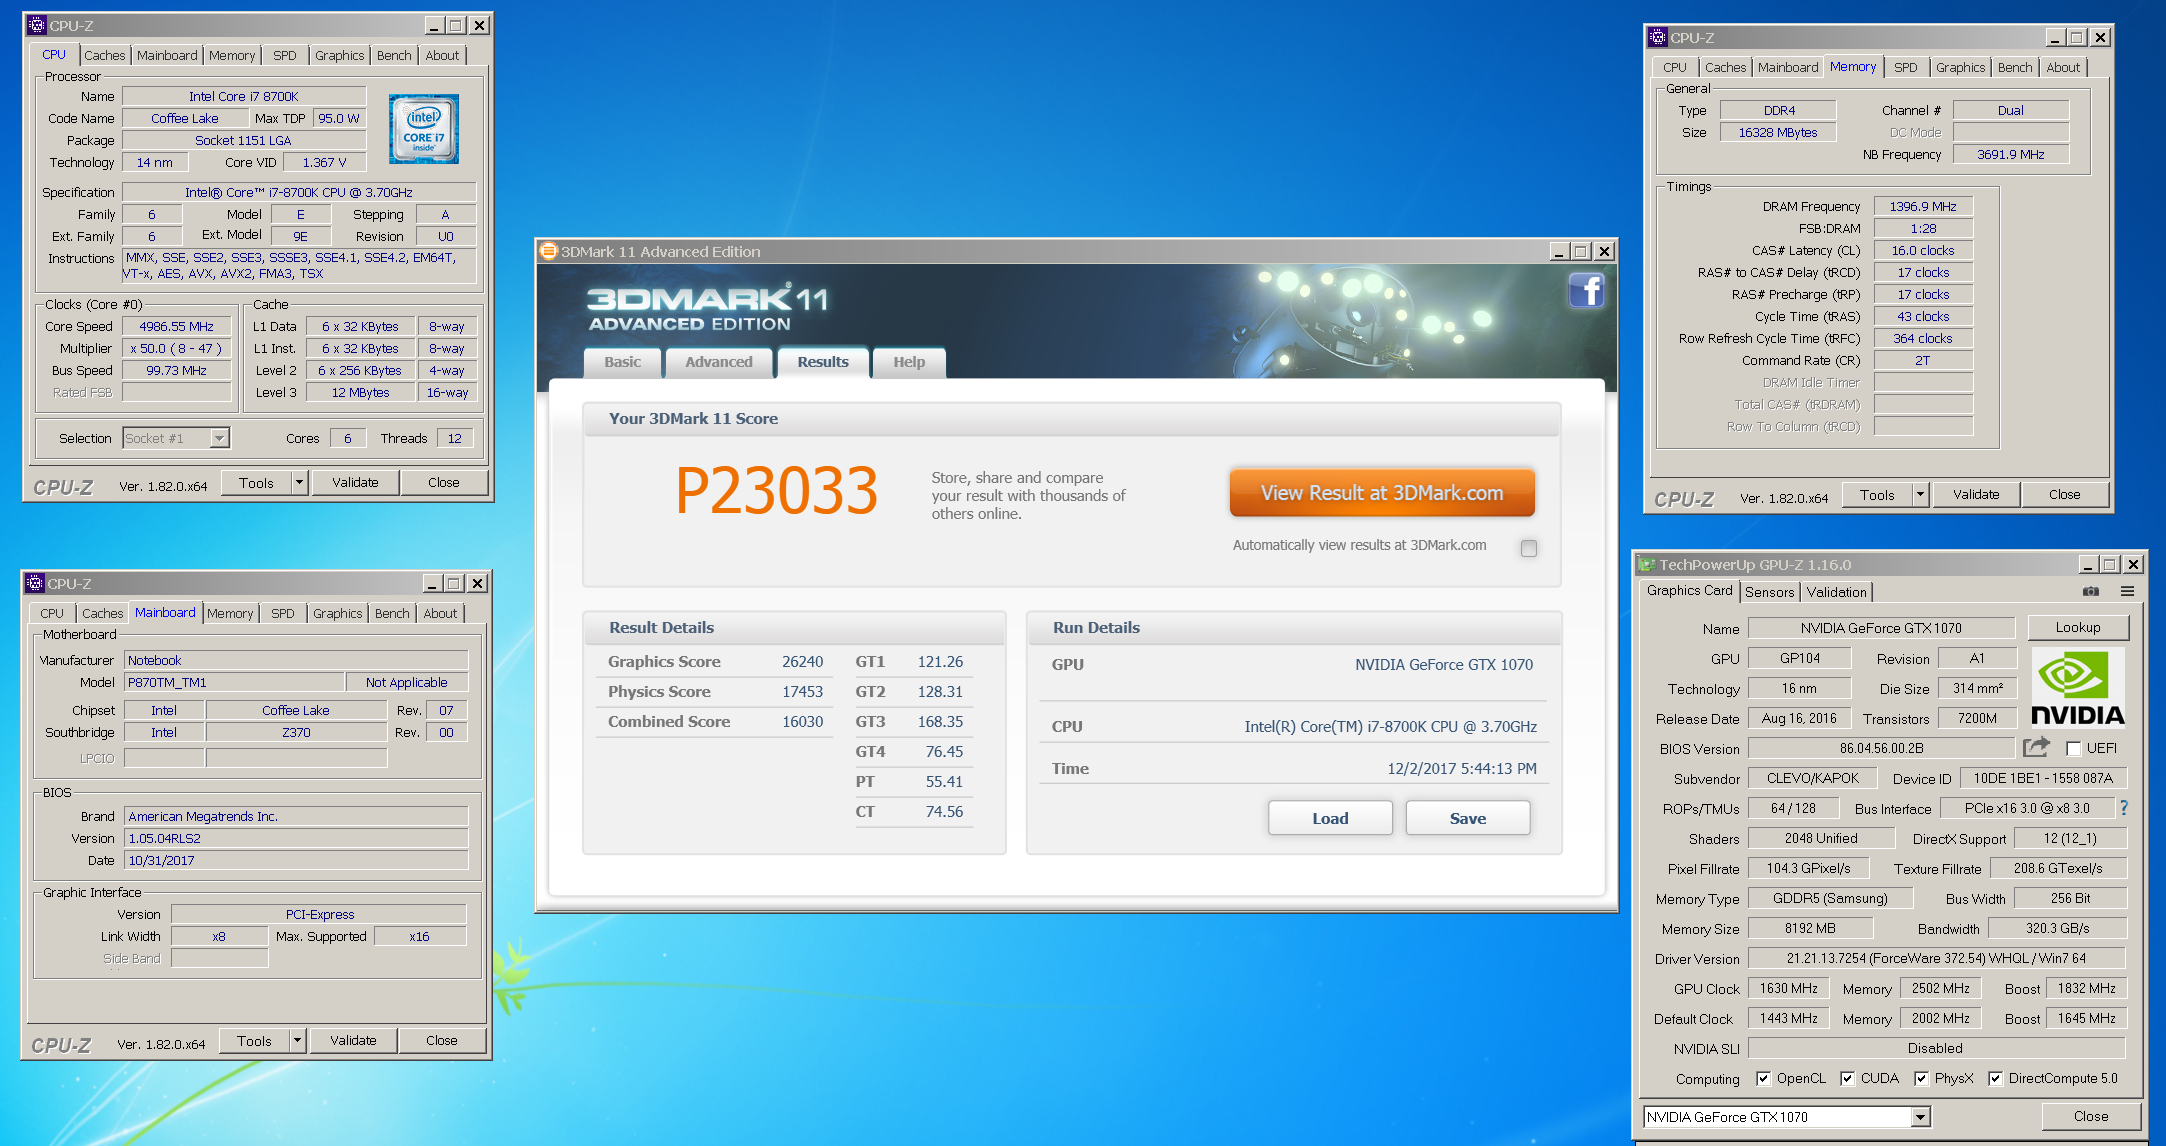This screenshot has height=1146, width=2166.
Task: Switch to SPD tab in CPU-Z Memory window
Action: [x=1905, y=68]
